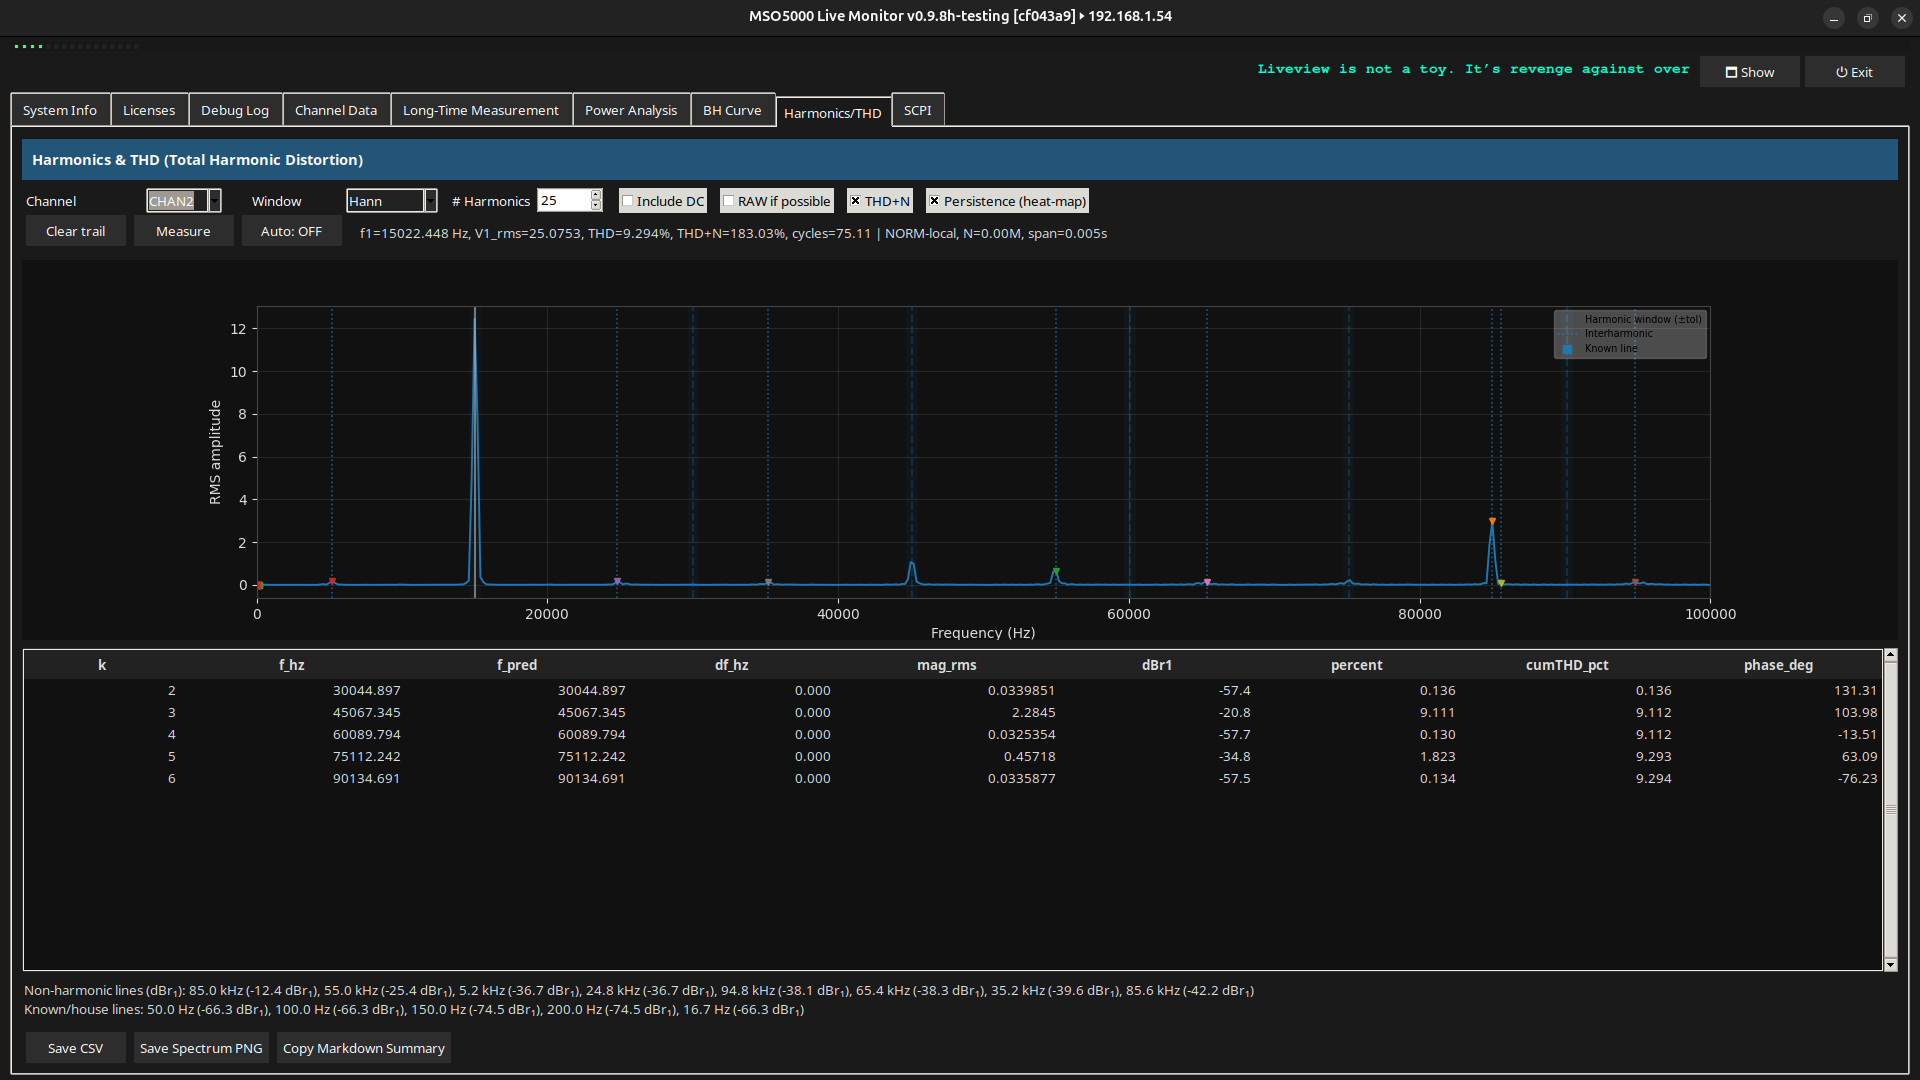Open the BH Curve tab
The height and width of the screenshot is (1080, 1920).
click(731, 110)
